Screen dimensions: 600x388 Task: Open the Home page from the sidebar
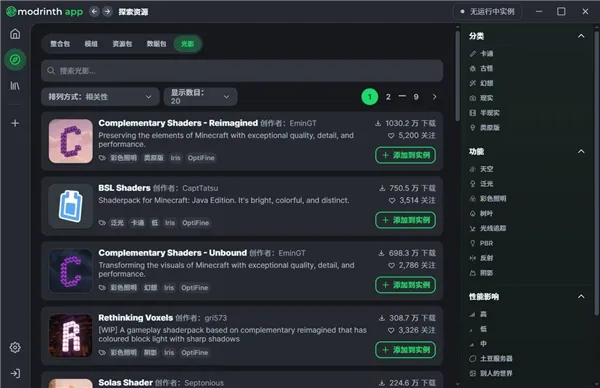[x=15, y=34]
